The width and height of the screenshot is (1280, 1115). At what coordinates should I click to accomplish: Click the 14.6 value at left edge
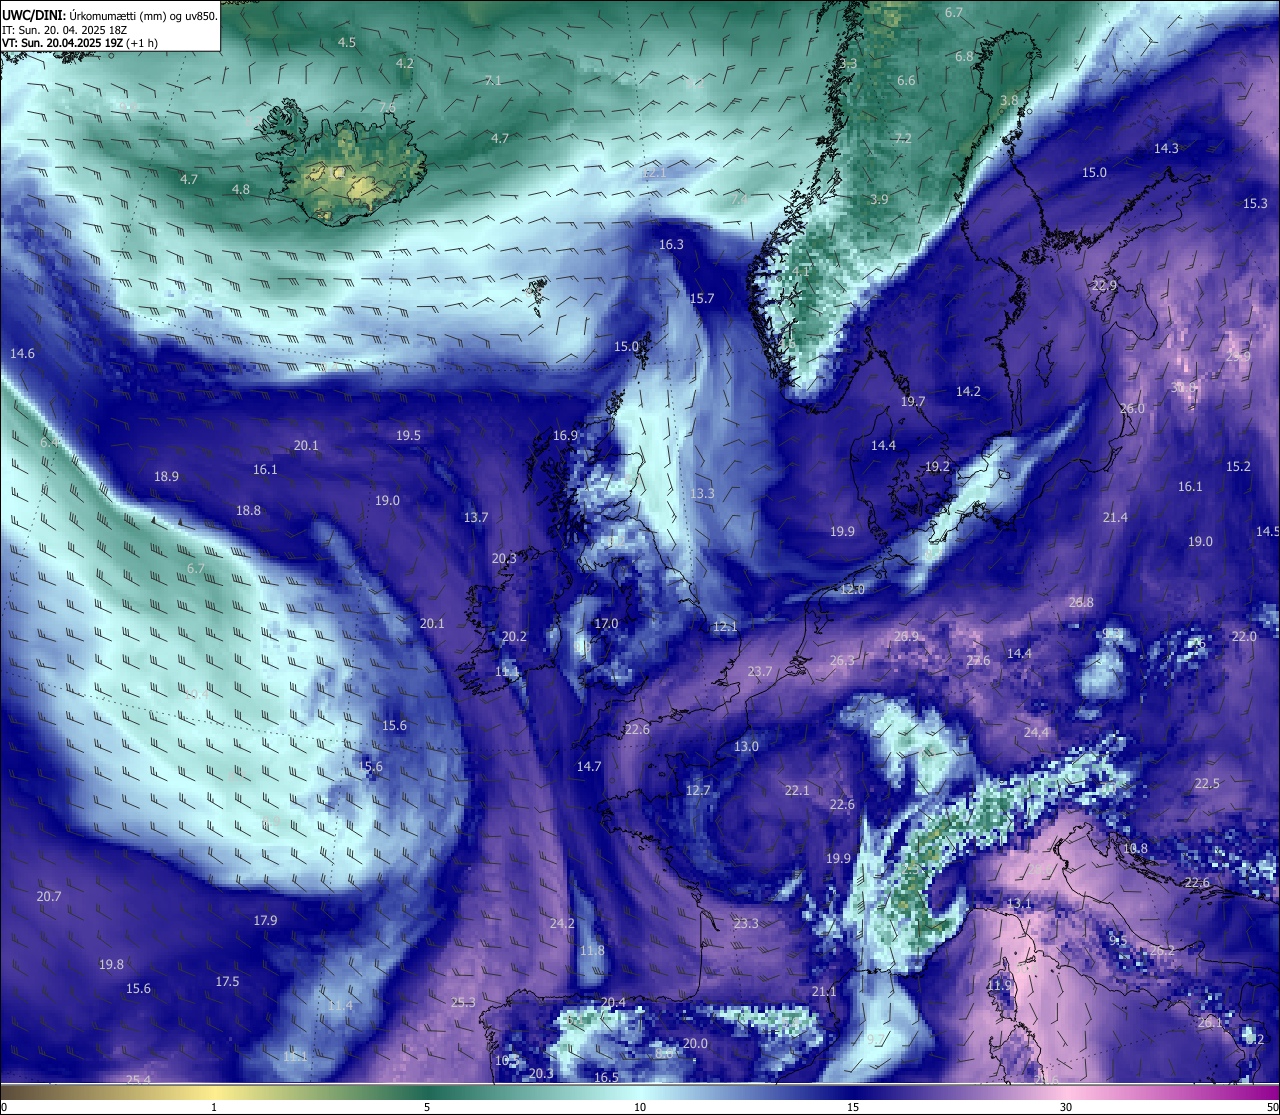22,353
